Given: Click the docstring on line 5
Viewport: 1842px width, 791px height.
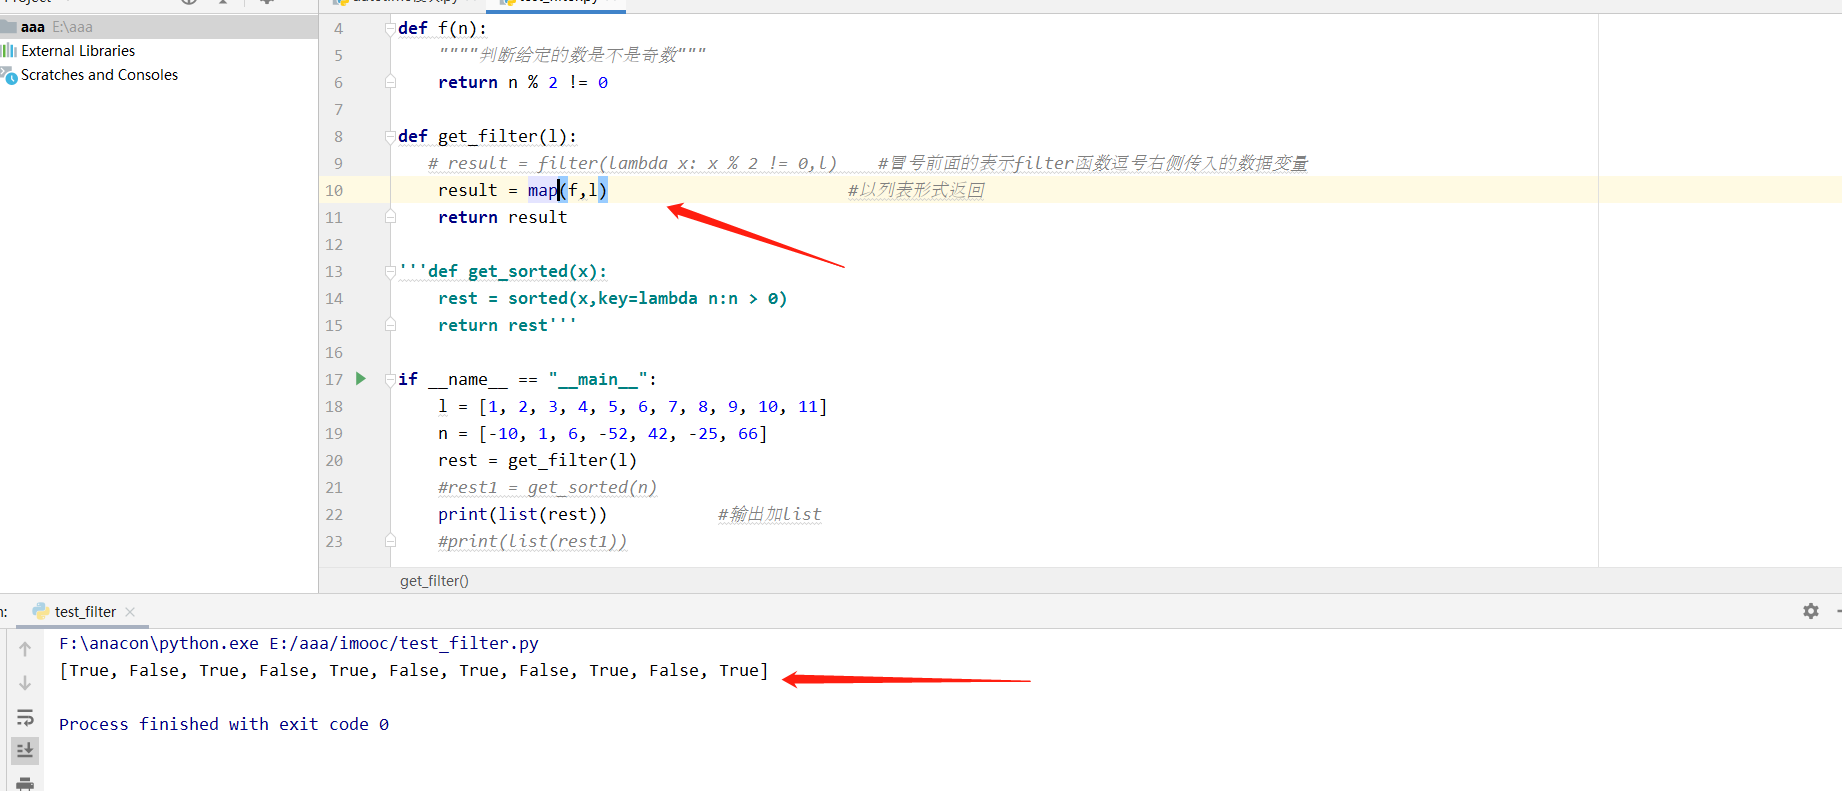Looking at the screenshot, I should click(572, 55).
